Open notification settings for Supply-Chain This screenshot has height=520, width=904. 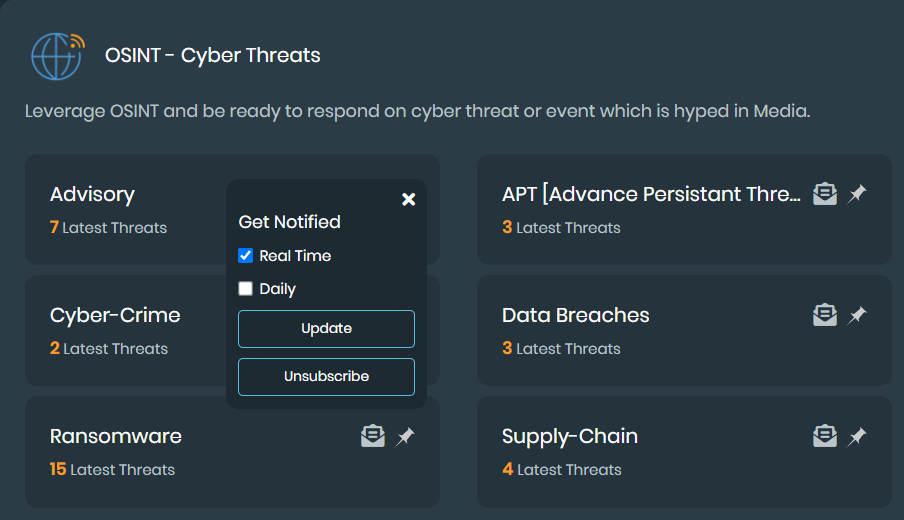tap(824, 436)
